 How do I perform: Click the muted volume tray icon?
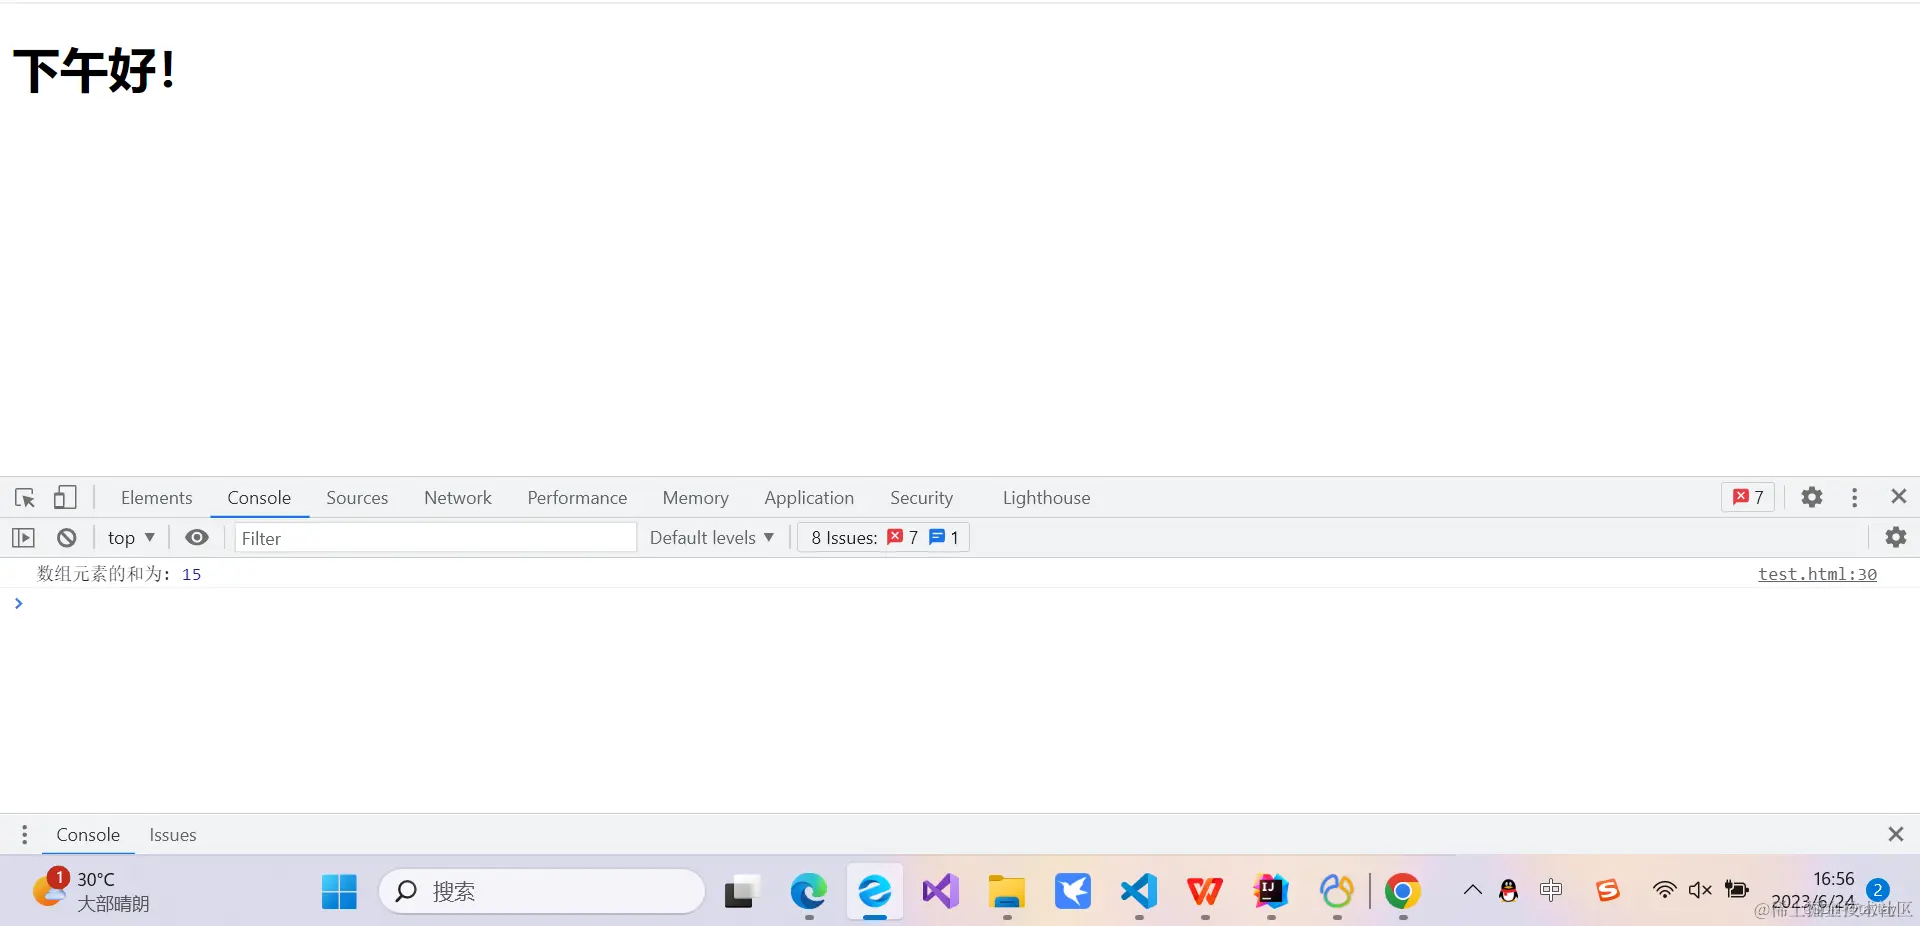coord(1700,890)
